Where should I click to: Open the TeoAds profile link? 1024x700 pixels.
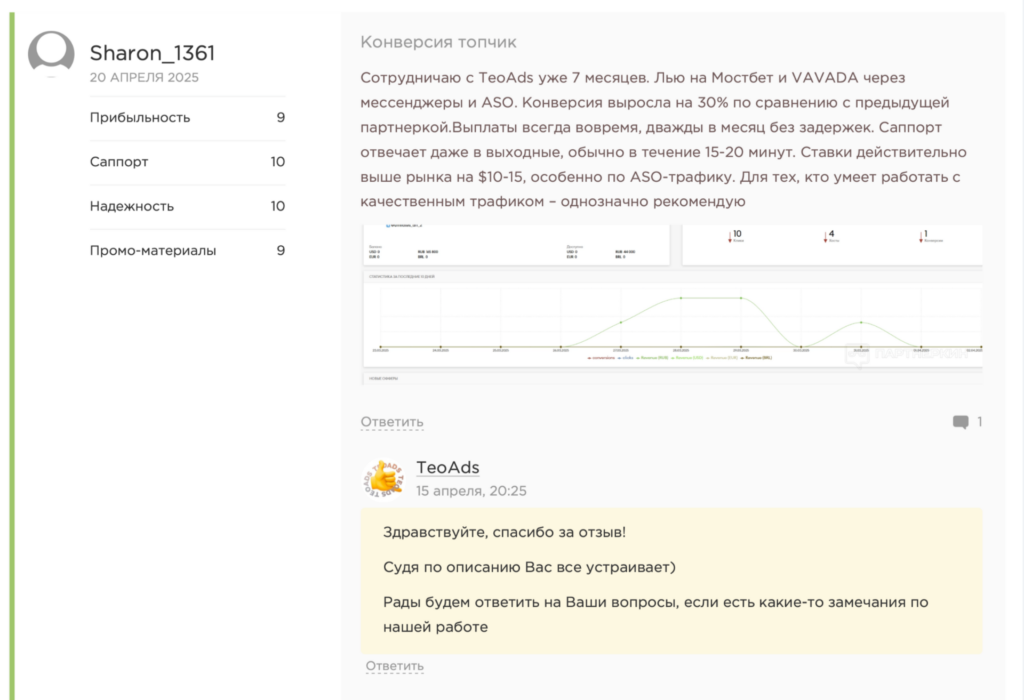(448, 468)
